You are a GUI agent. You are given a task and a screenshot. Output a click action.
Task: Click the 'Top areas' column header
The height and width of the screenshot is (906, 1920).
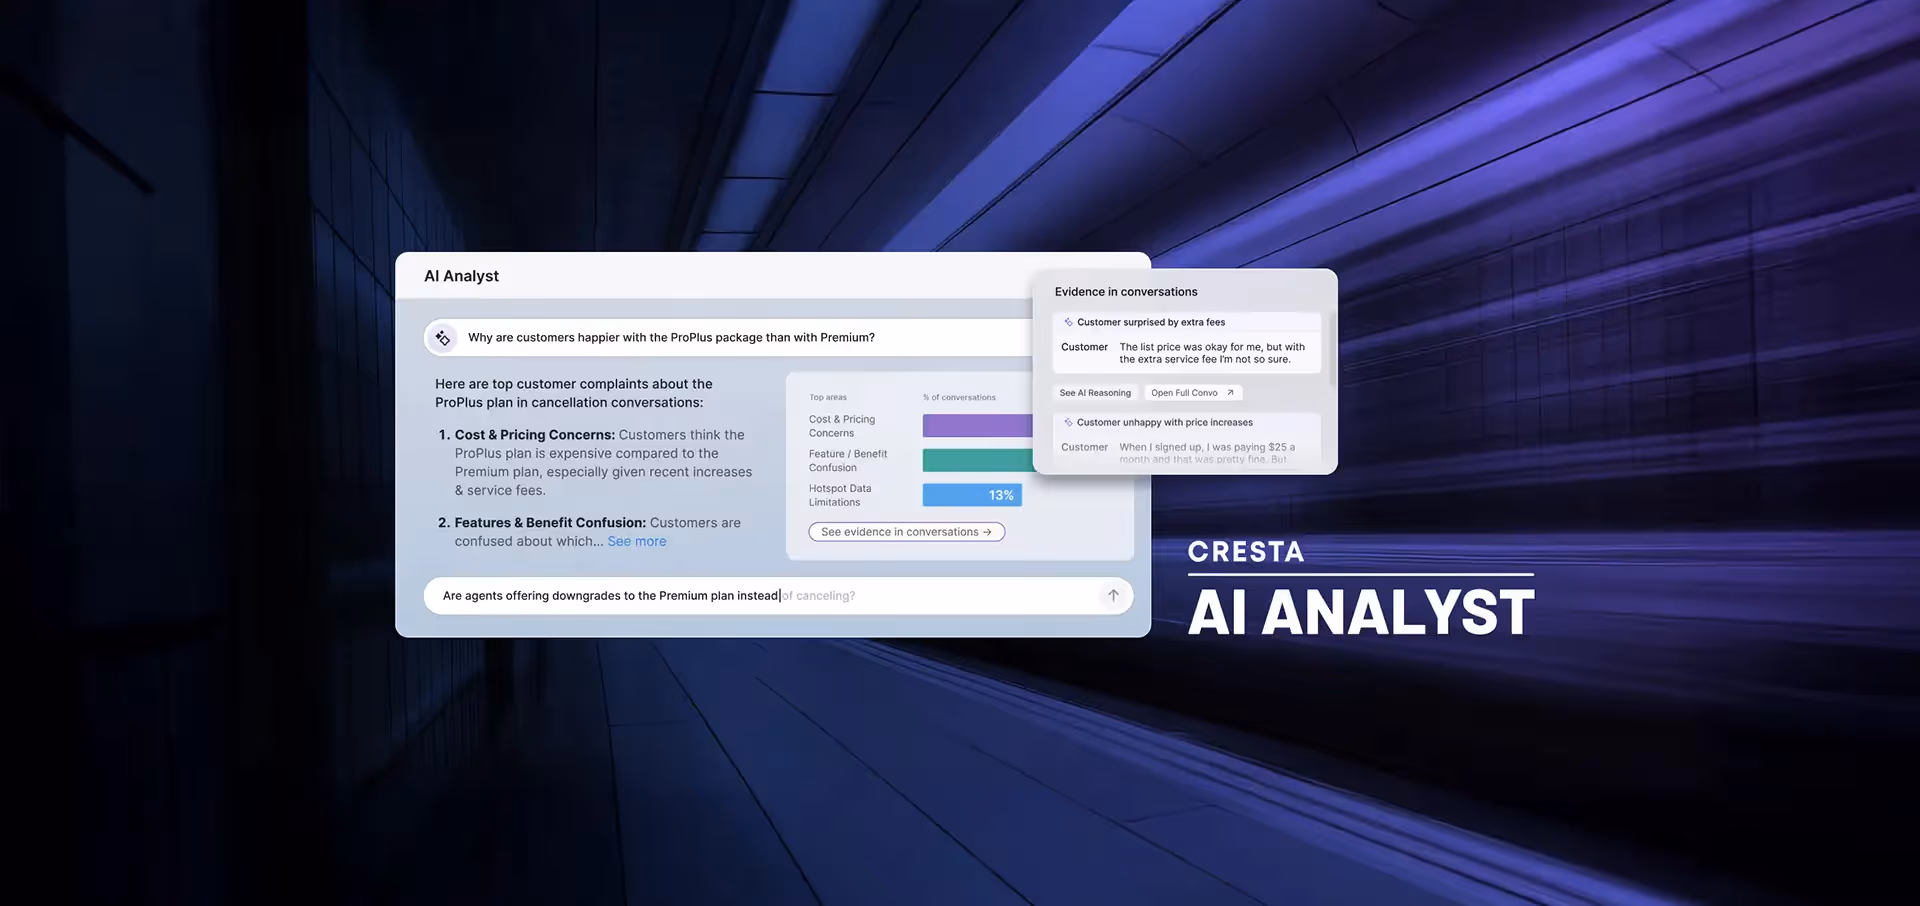[x=828, y=397]
